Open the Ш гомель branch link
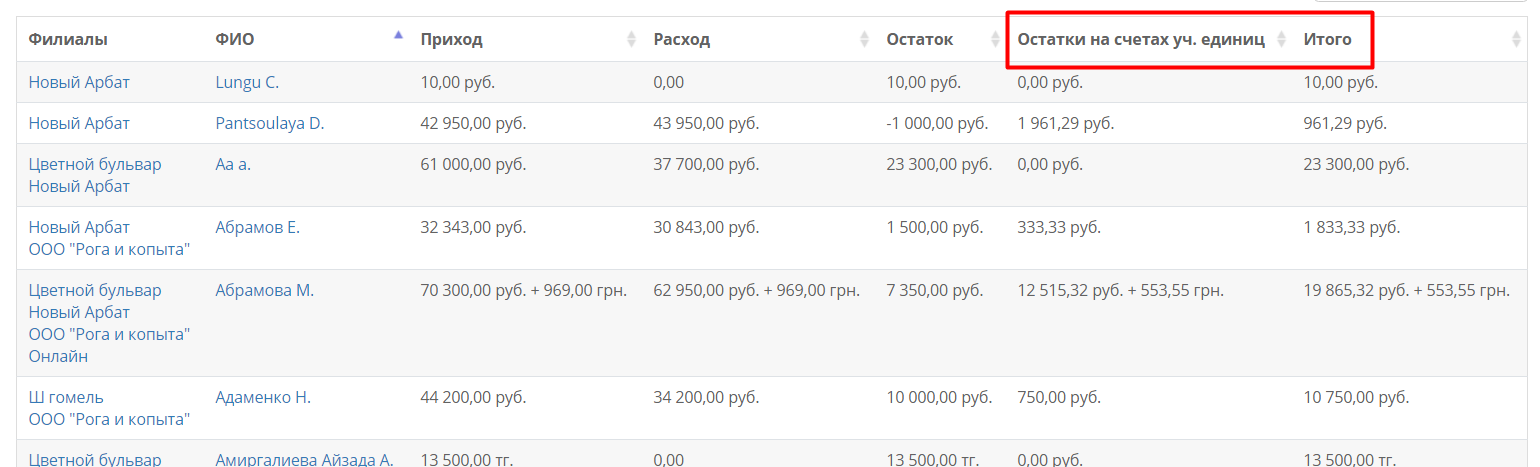 click(x=66, y=397)
